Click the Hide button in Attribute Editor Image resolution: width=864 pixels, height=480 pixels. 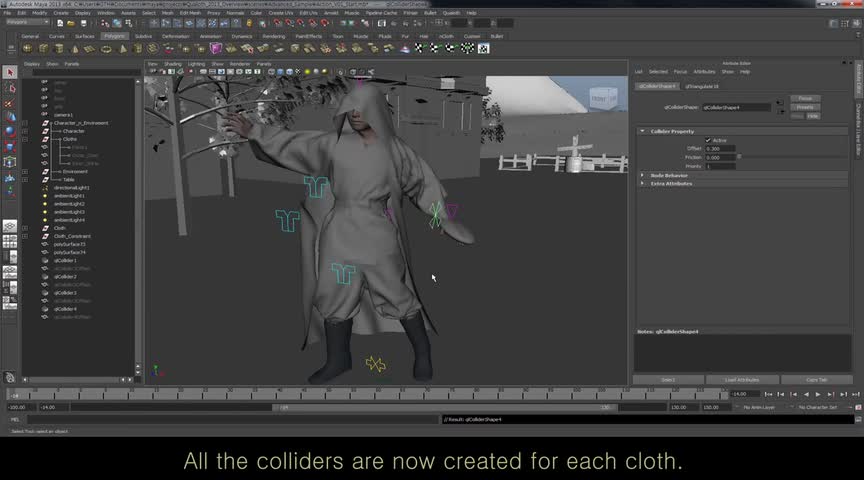click(813, 116)
